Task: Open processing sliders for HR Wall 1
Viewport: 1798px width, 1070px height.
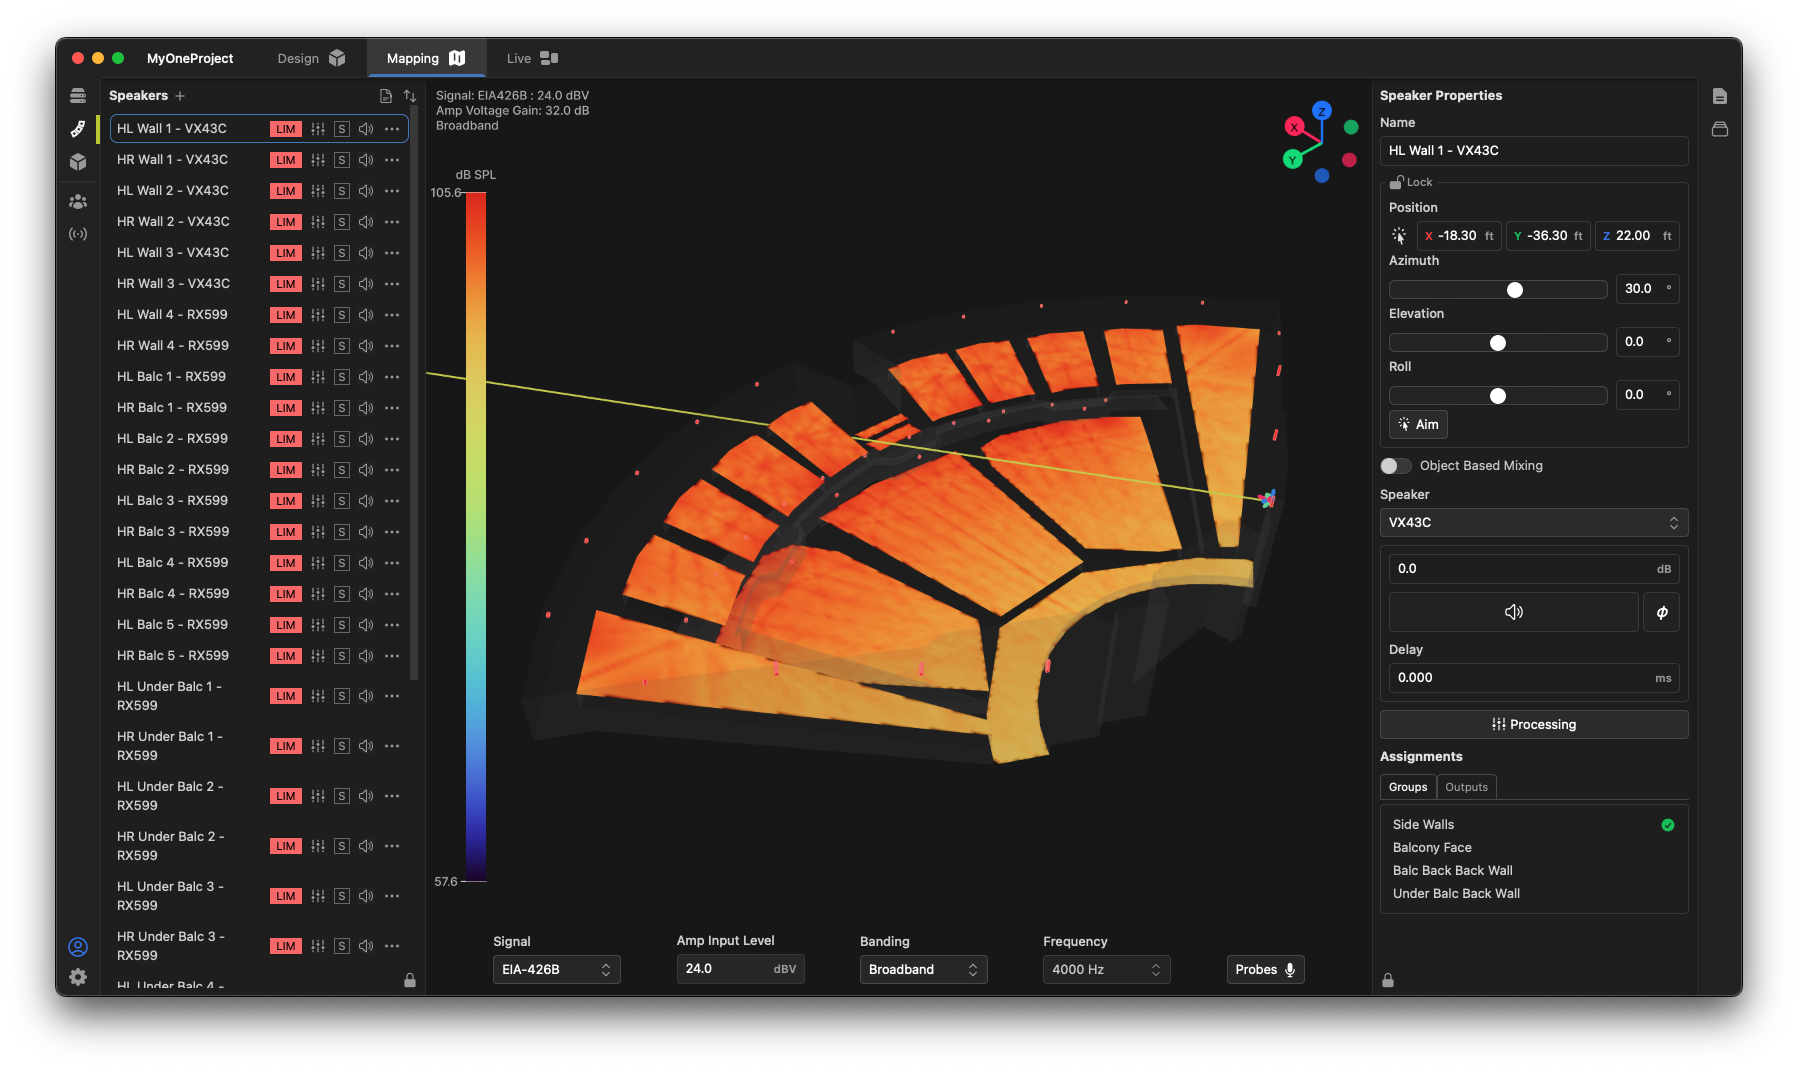Action: coord(318,160)
